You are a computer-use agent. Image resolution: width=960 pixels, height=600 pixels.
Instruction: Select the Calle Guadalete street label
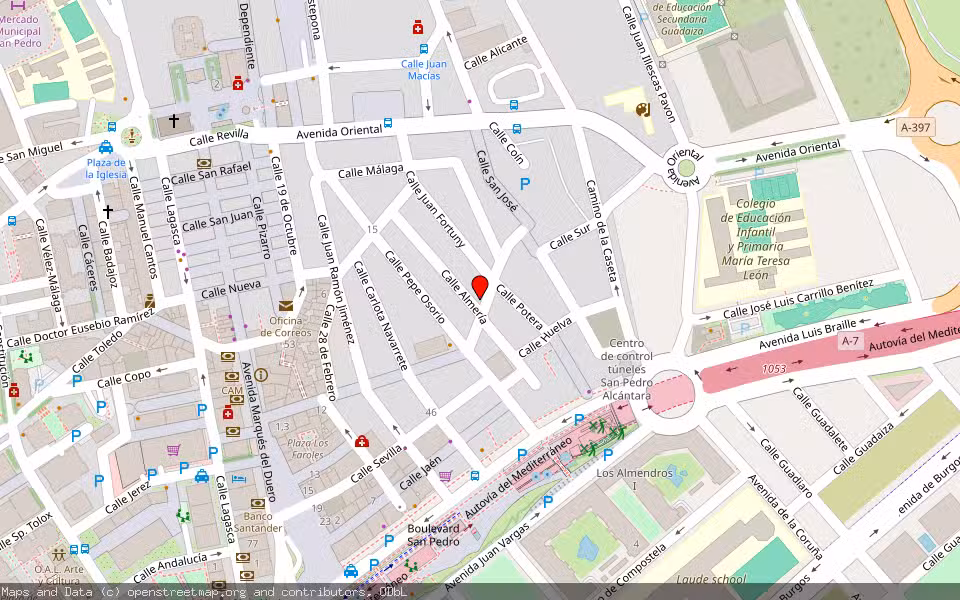(x=821, y=419)
